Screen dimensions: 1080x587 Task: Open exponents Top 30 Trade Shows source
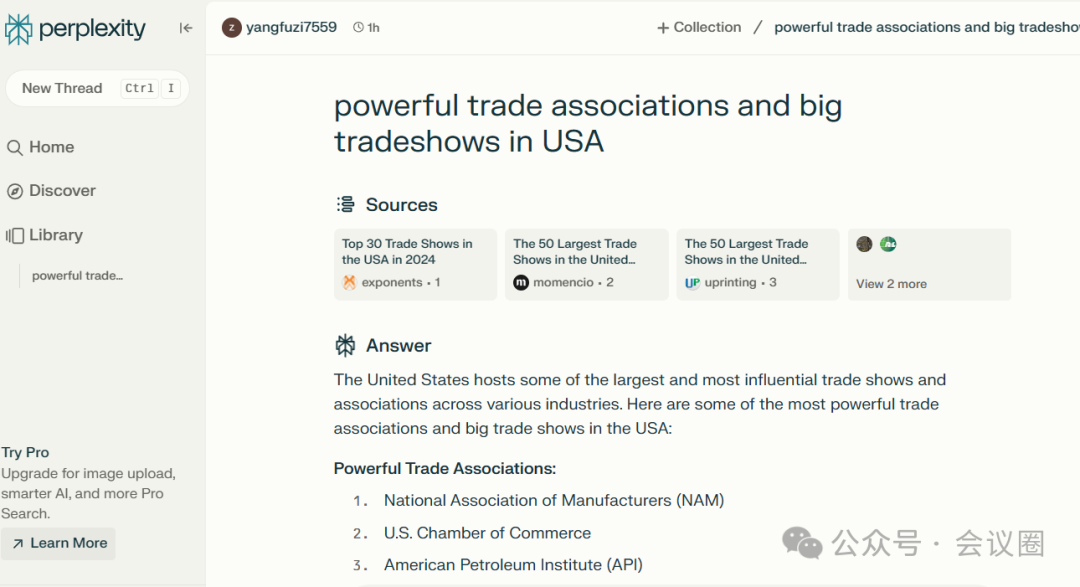coord(415,265)
